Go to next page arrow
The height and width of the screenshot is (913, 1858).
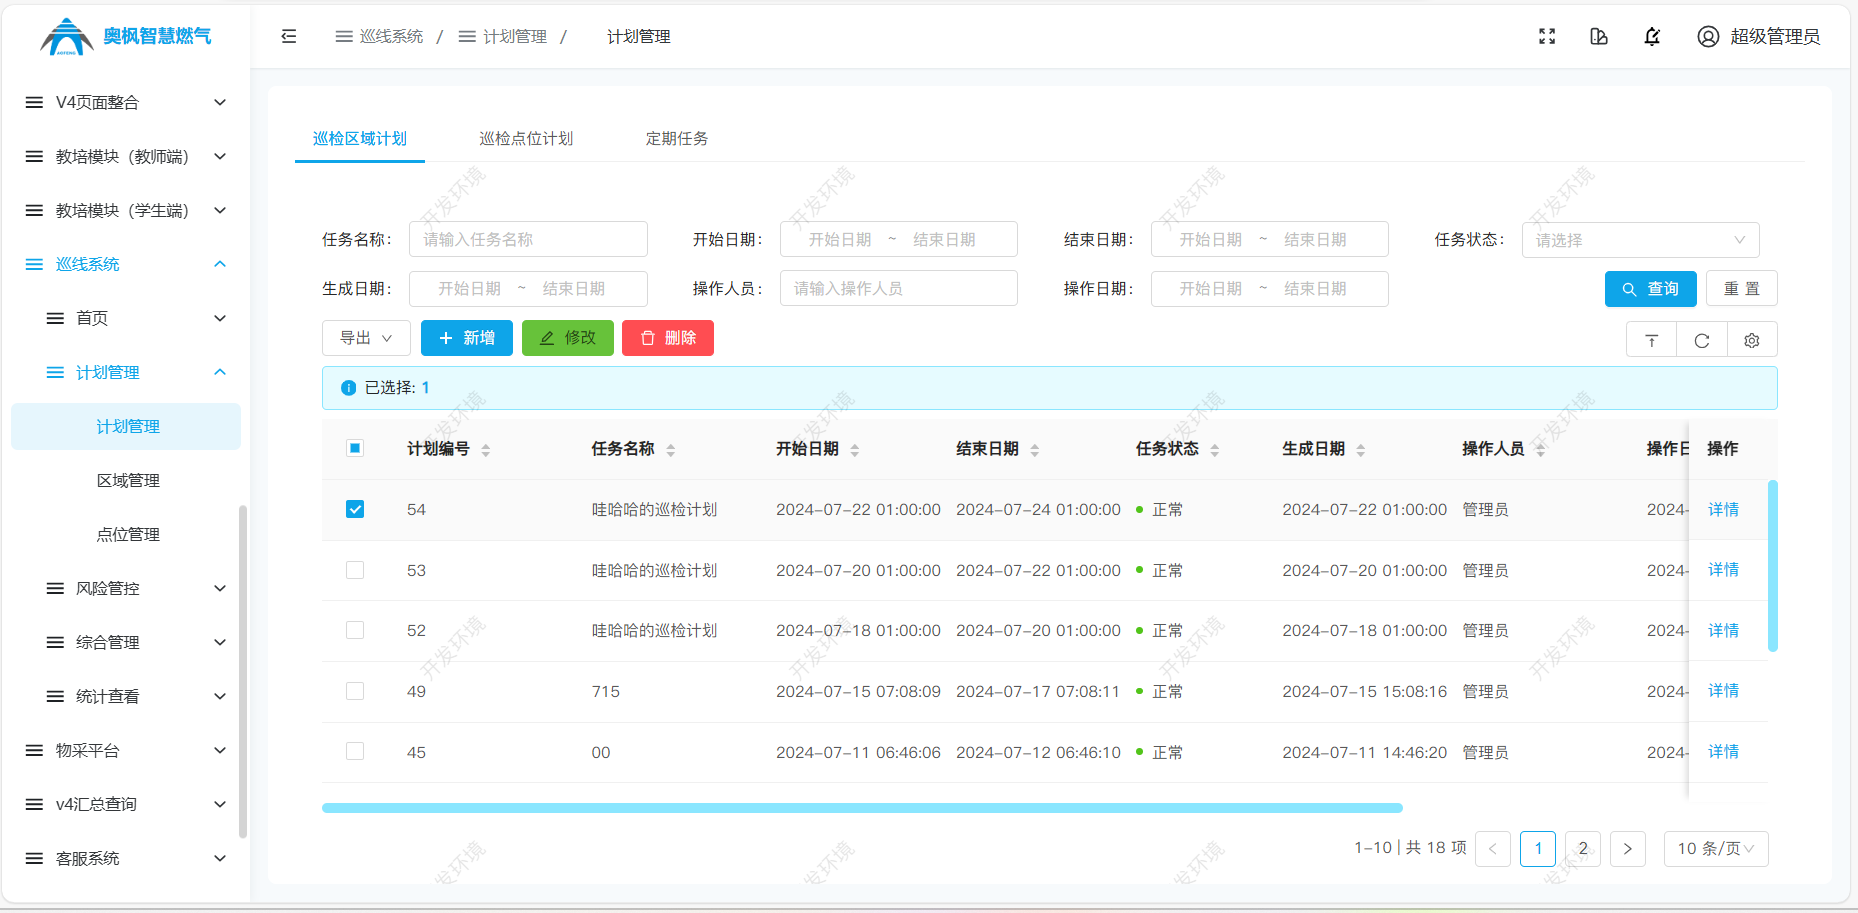1628,849
